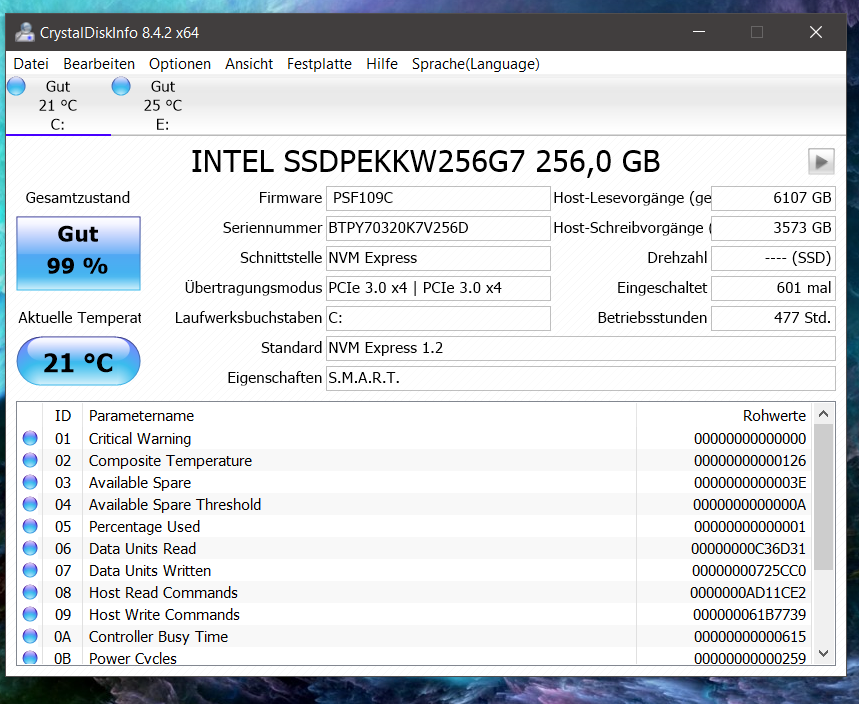Click the CrystalDiskInfo title bar app icon
Viewport: 859px width, 704px height.
tap(25, 32)
